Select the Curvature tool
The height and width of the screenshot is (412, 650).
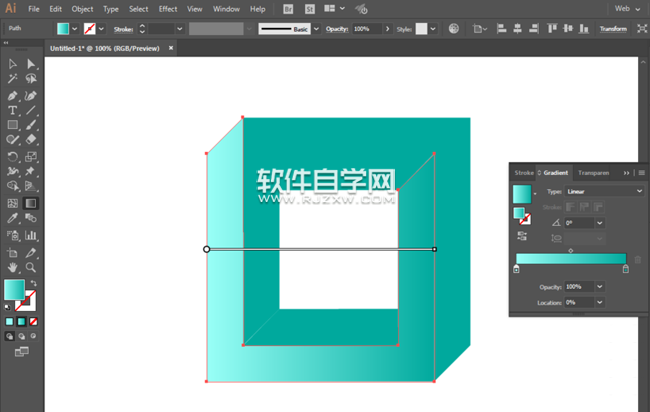(31, 96)
